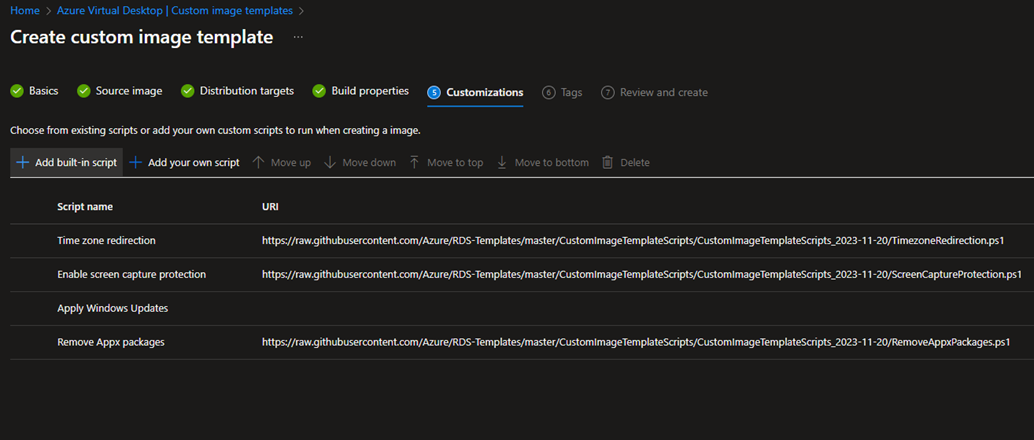Click Add your own script button
1034x440 pixels.
tap(184, 162)
